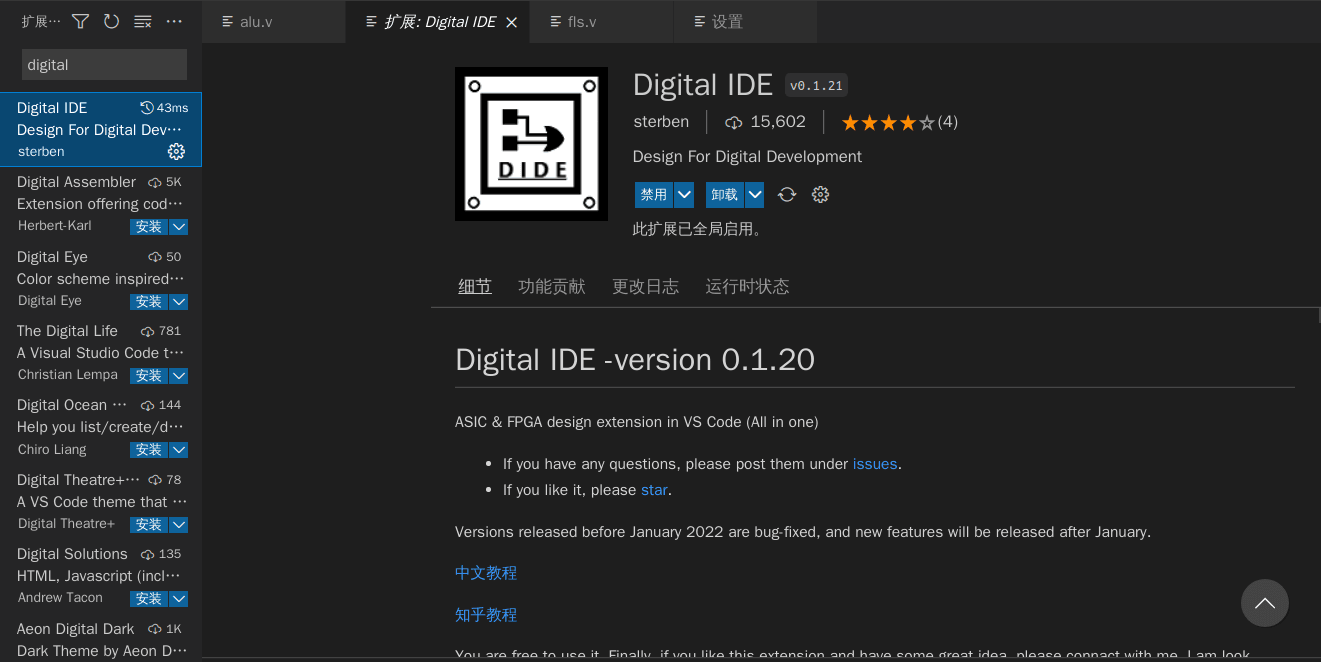The image size is (1321, 662).
Task: Select the Digital Assembler extension
Action: pyautogui.click(x=101, y=204)
